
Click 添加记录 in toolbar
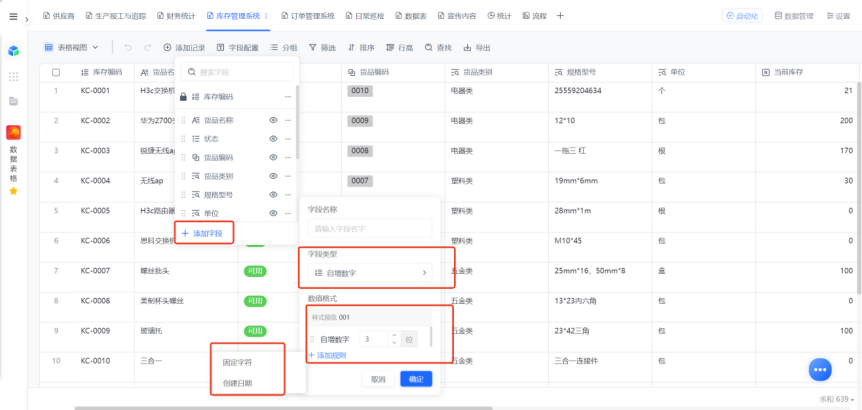184,48
